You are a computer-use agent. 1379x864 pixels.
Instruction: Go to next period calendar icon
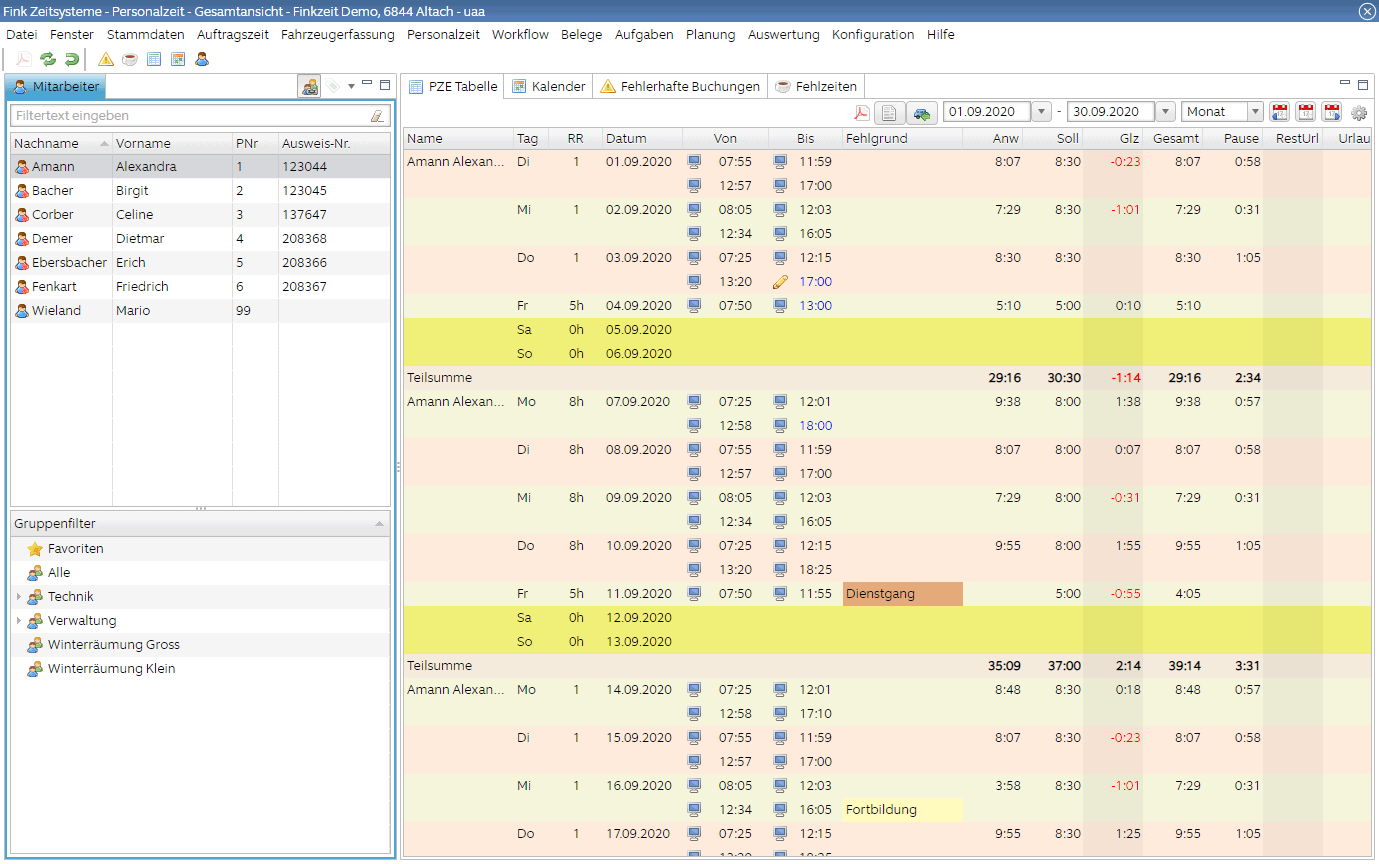(x=1332, y=113)
